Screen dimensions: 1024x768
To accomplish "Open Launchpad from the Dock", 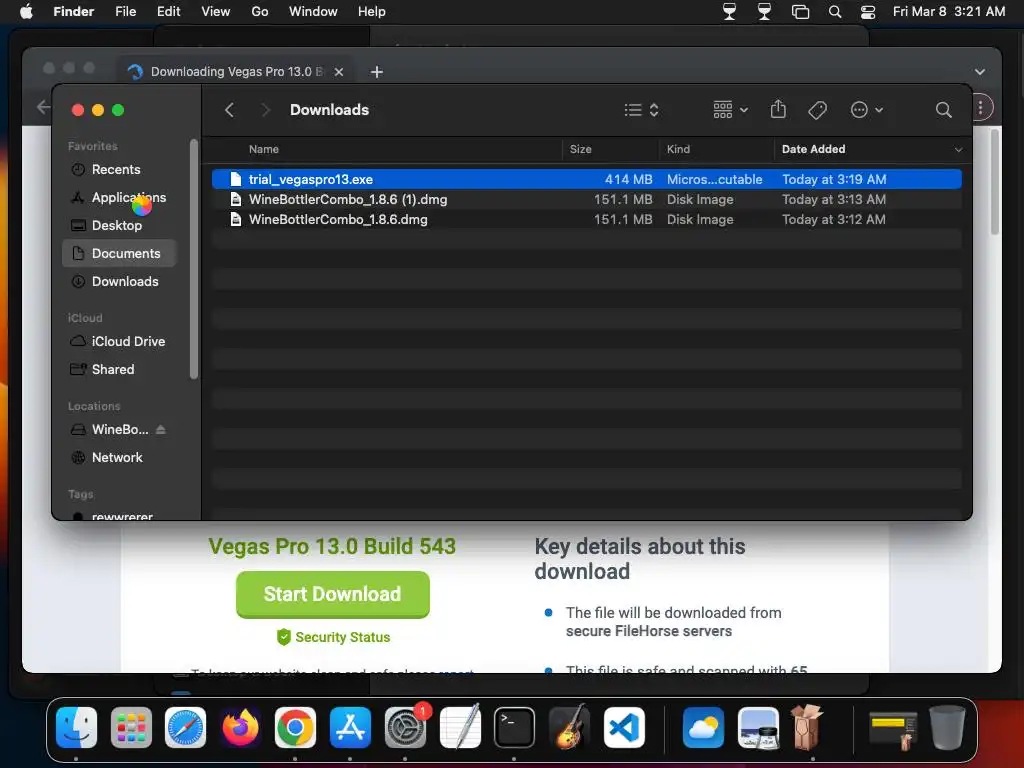I will (x=131, y=728).
